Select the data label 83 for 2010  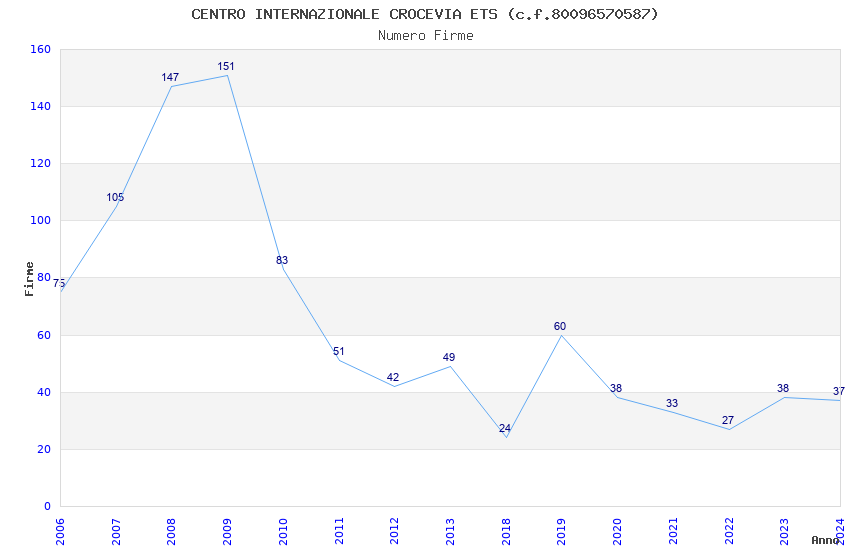click(282, 261)
